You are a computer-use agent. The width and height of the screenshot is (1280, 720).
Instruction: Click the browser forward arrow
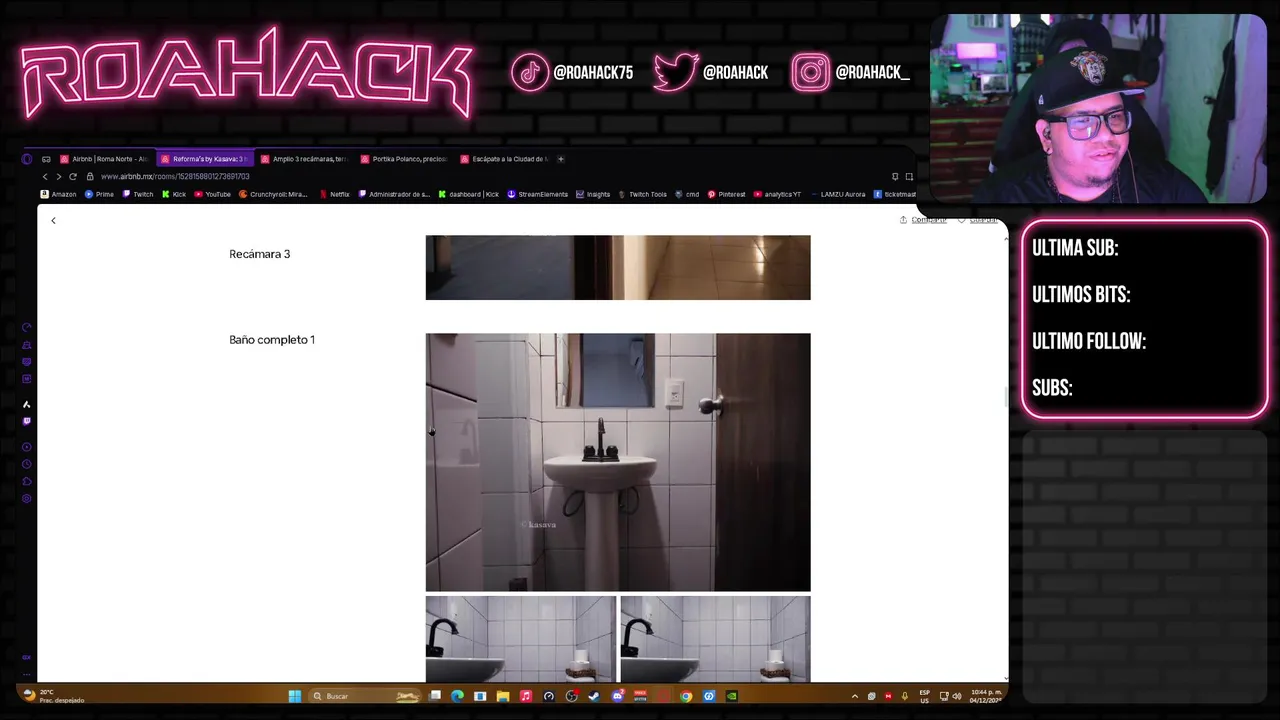point(58,176)
